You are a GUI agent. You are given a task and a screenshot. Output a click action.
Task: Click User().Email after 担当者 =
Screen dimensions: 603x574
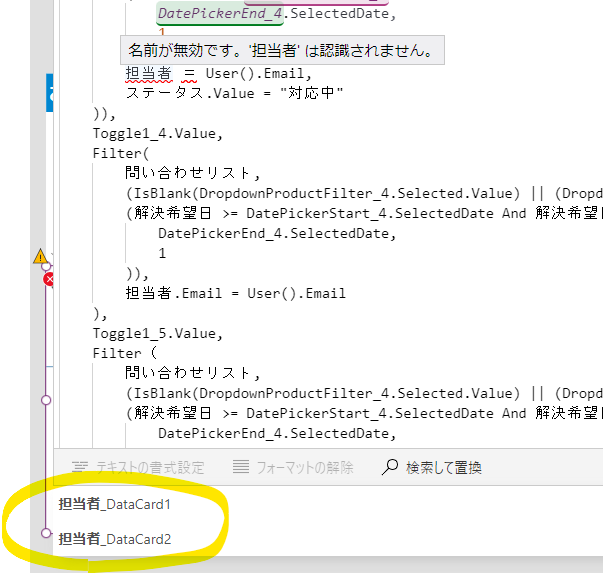pos(255,73)
